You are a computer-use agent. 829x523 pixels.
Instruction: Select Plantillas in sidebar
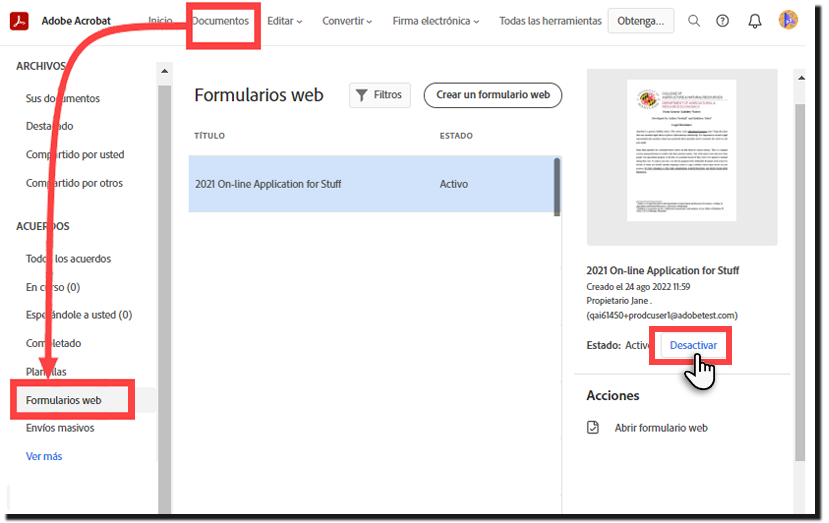point(47,372)
